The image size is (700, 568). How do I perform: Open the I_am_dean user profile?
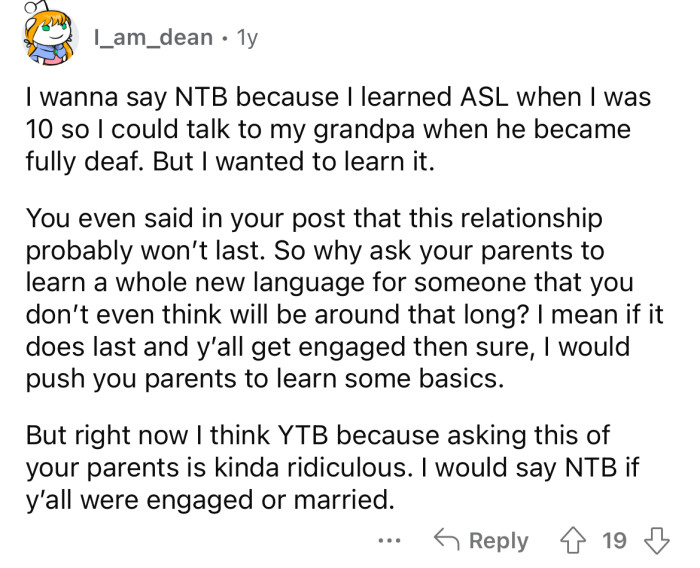(x=153, y=38)
